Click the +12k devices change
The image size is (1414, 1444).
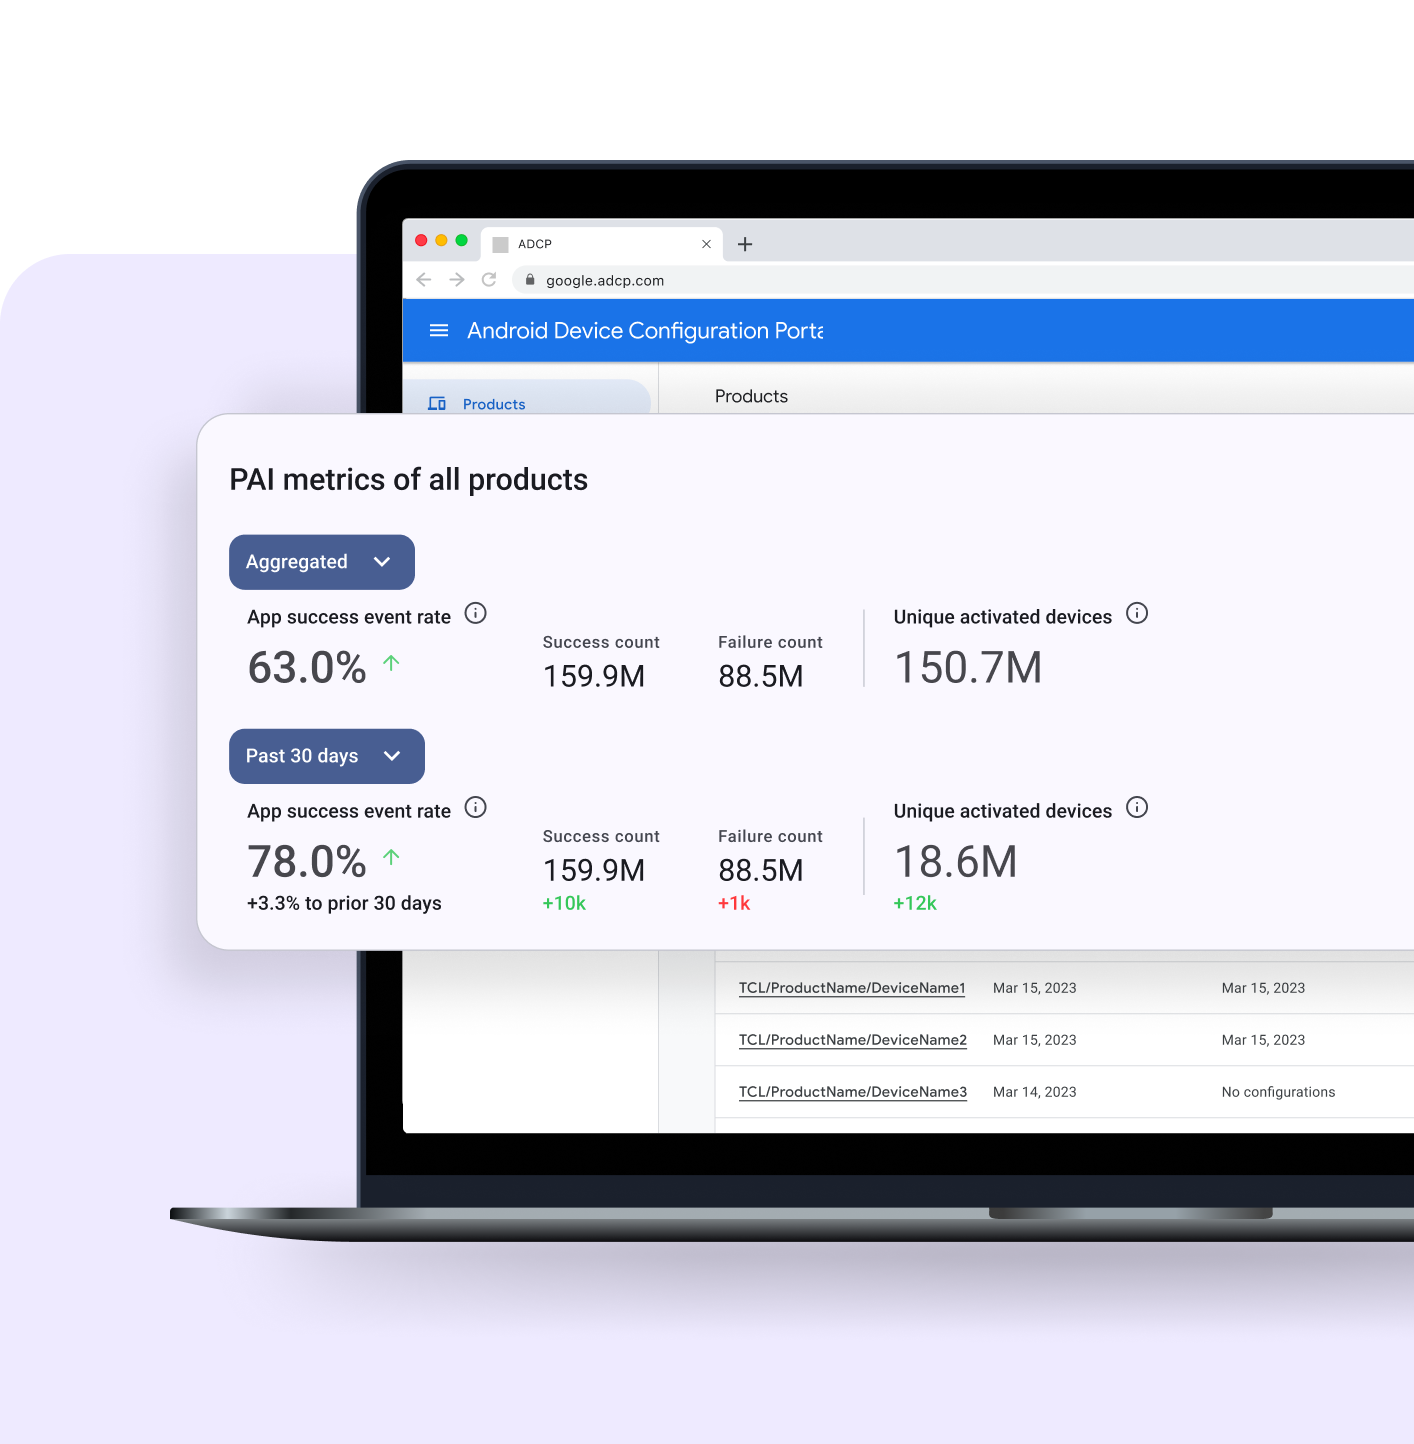(x=915, y=903)
